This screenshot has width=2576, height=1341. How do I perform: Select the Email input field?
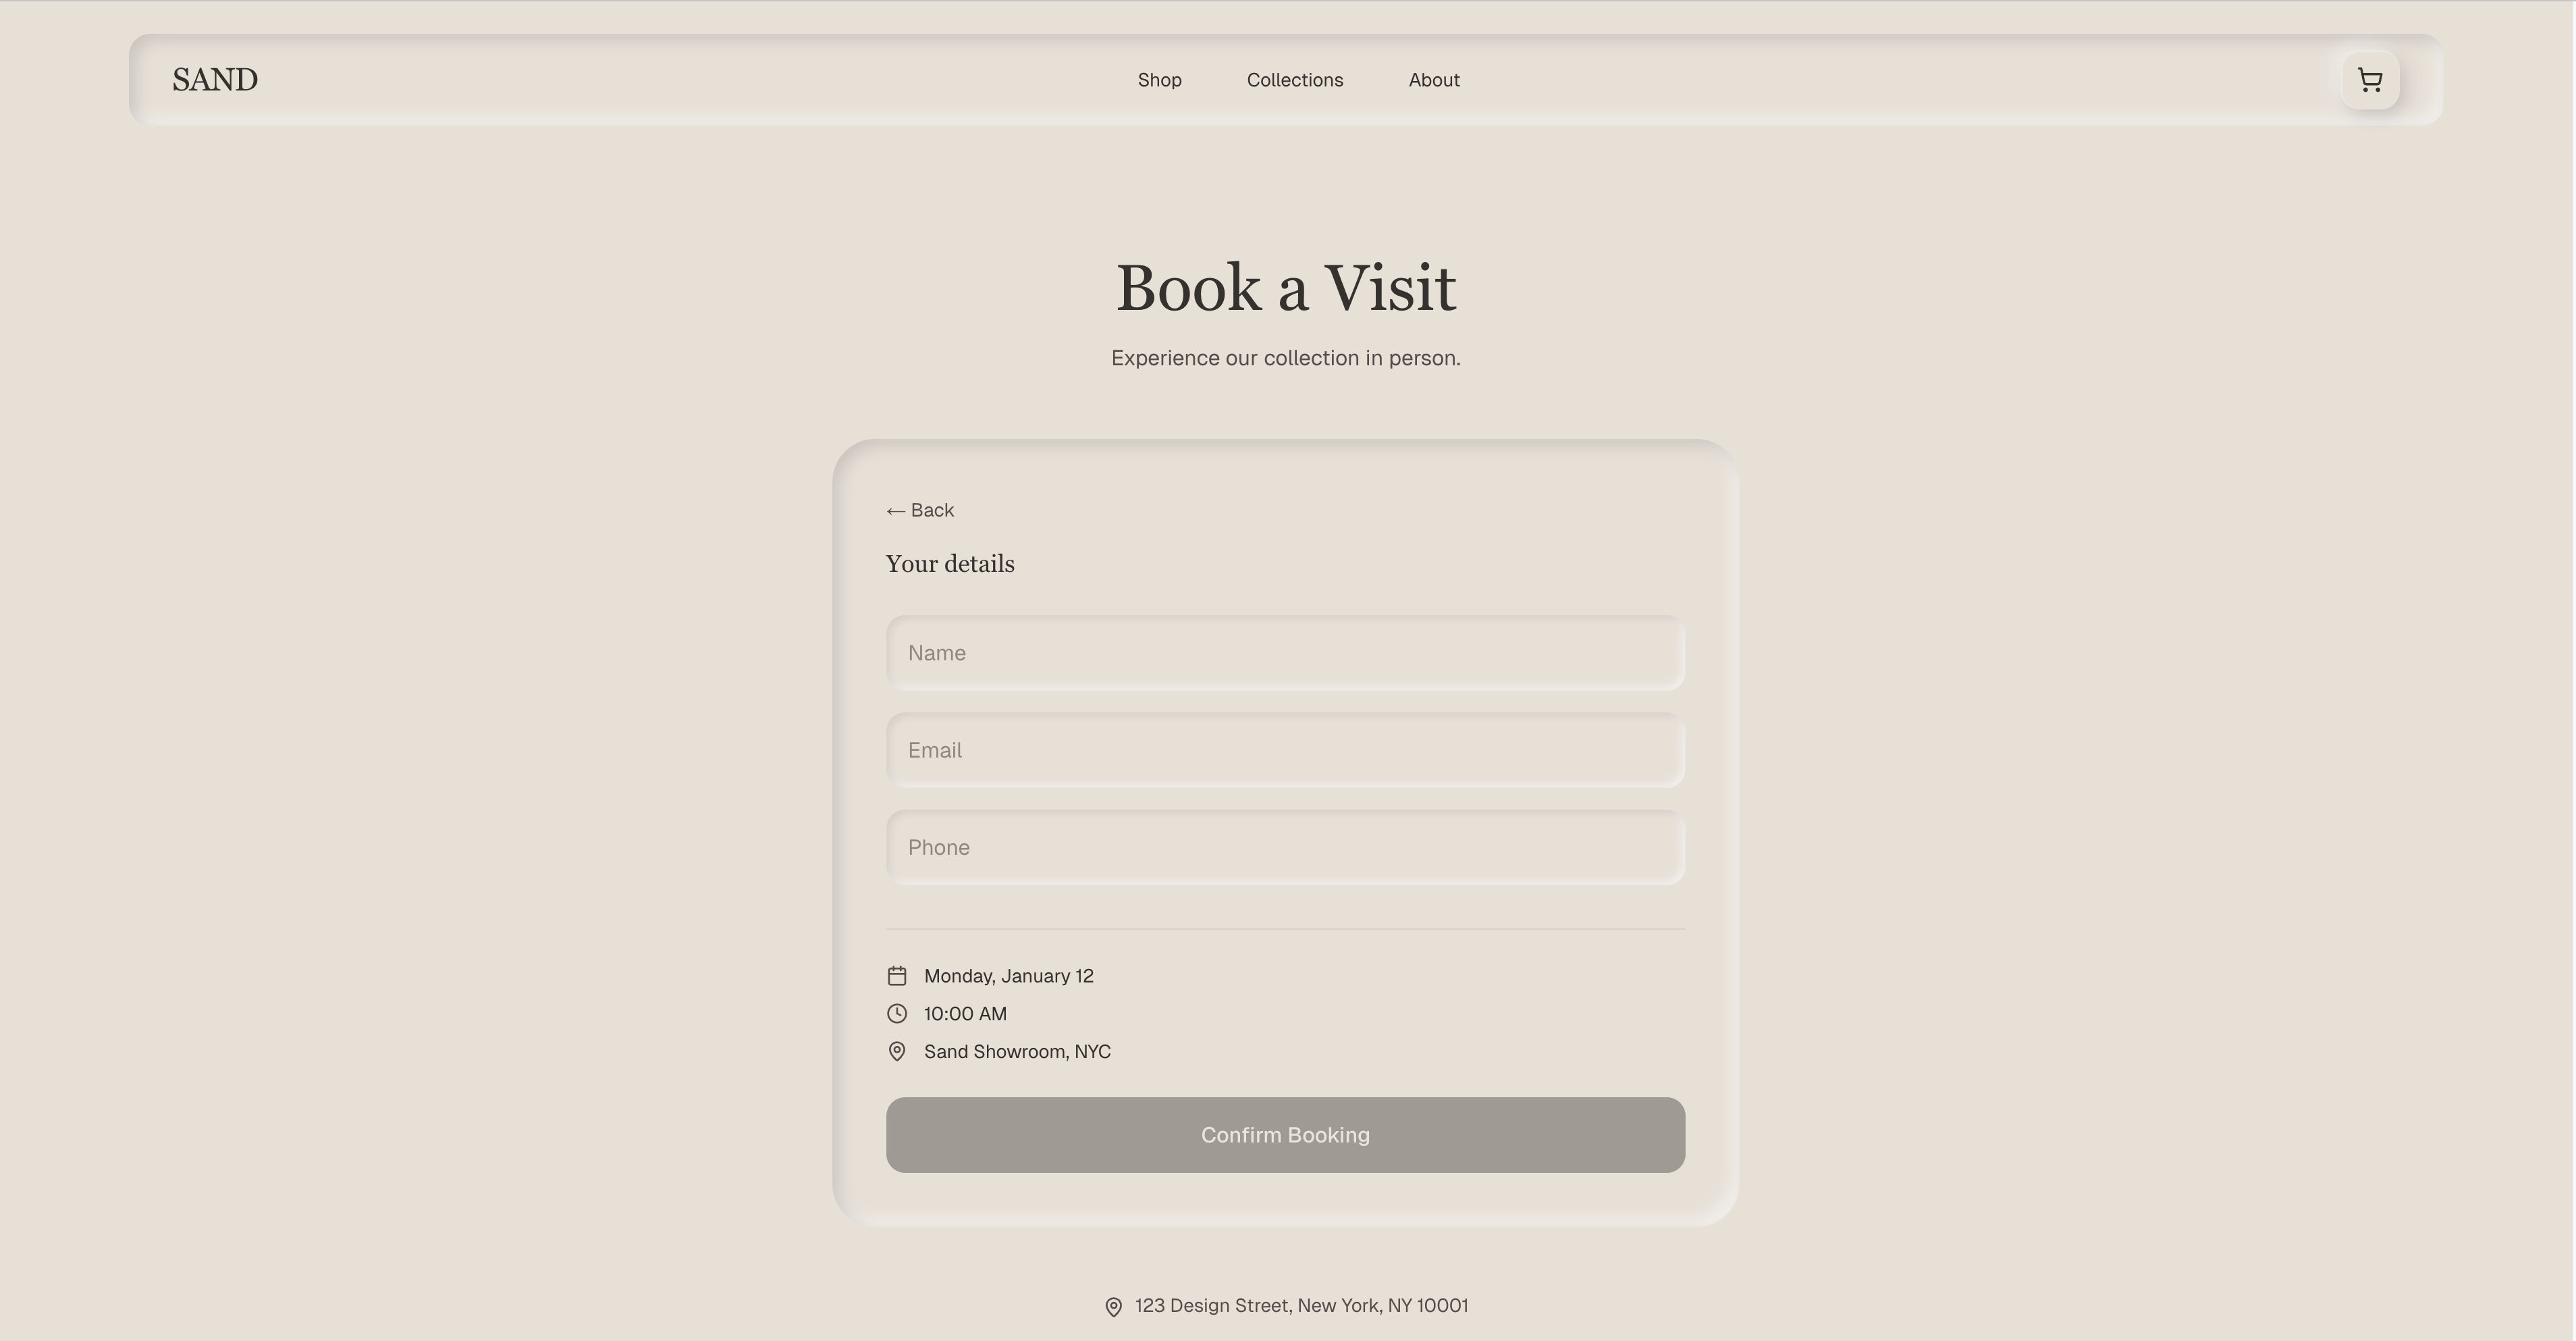[1285, 750]
